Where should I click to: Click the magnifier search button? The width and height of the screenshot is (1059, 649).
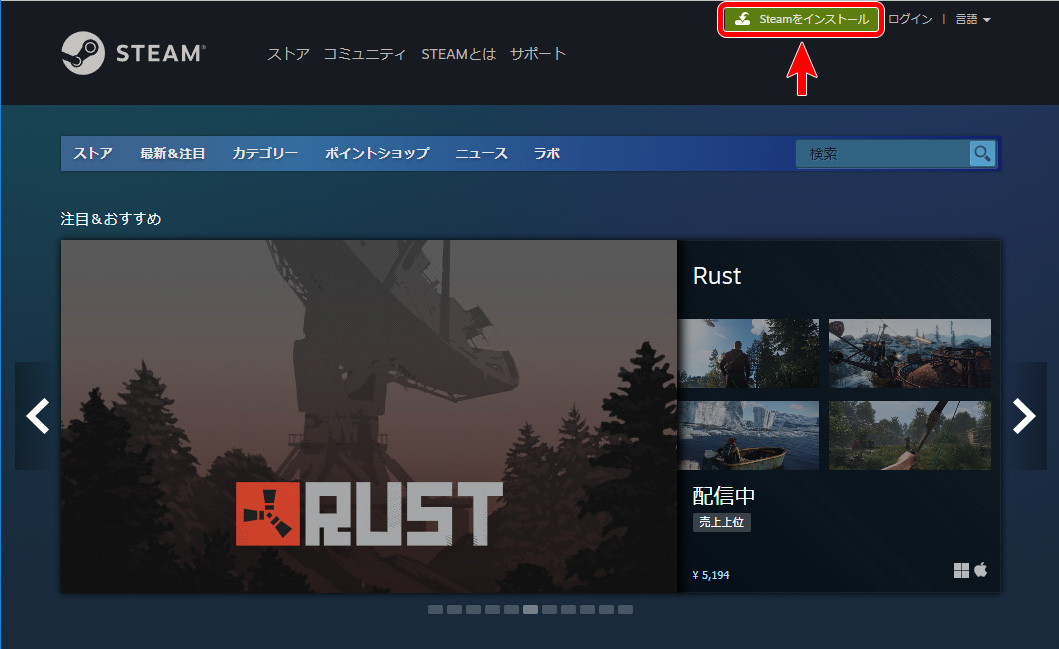[982, 154]
